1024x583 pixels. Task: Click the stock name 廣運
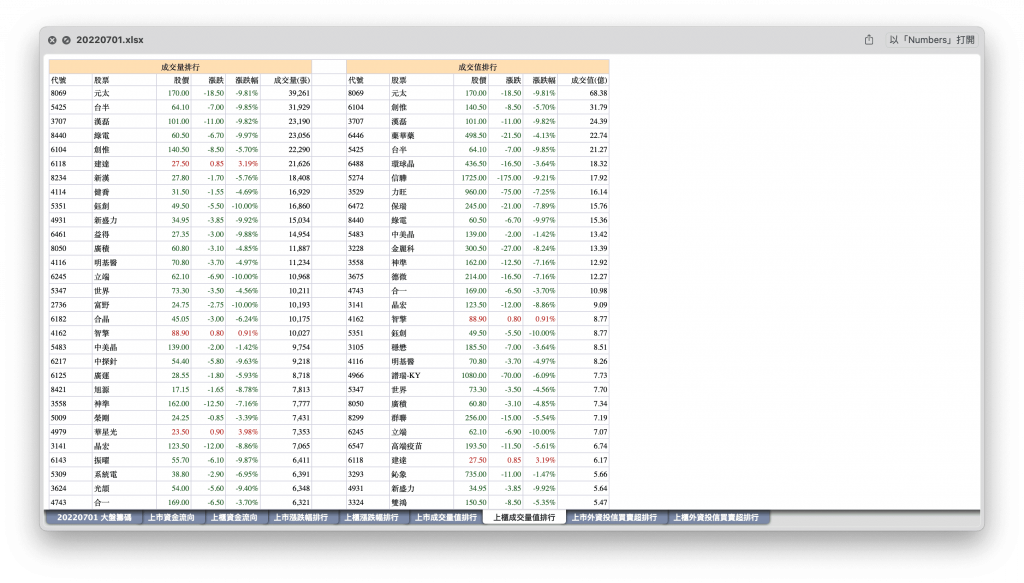(101, 375)
